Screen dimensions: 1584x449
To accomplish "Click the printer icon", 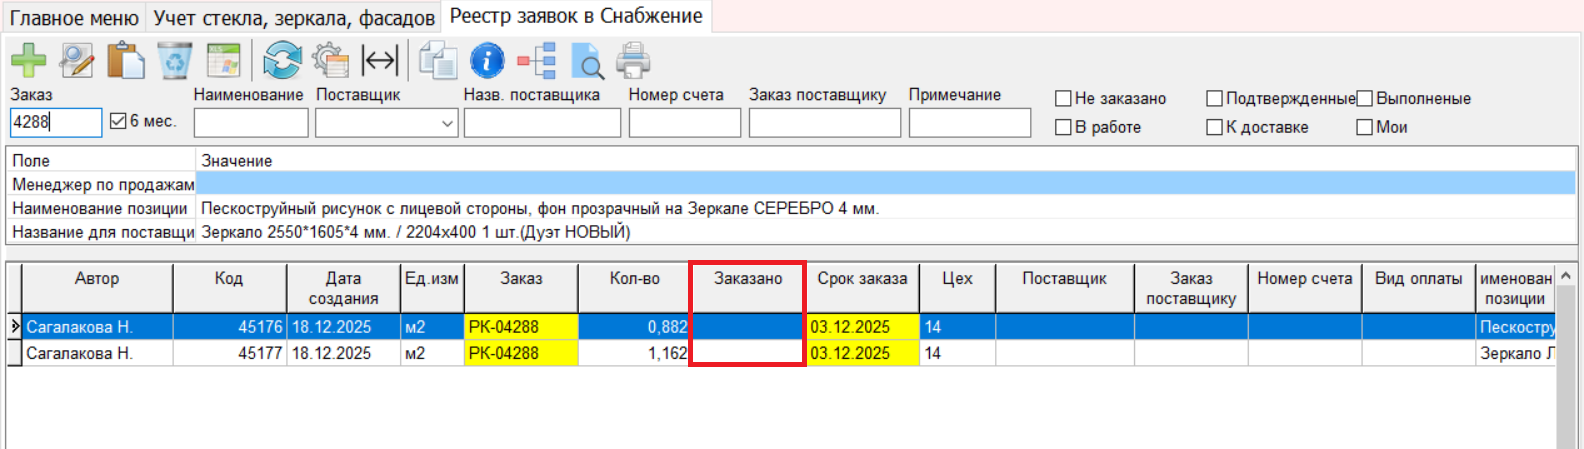I will (633, 61).
